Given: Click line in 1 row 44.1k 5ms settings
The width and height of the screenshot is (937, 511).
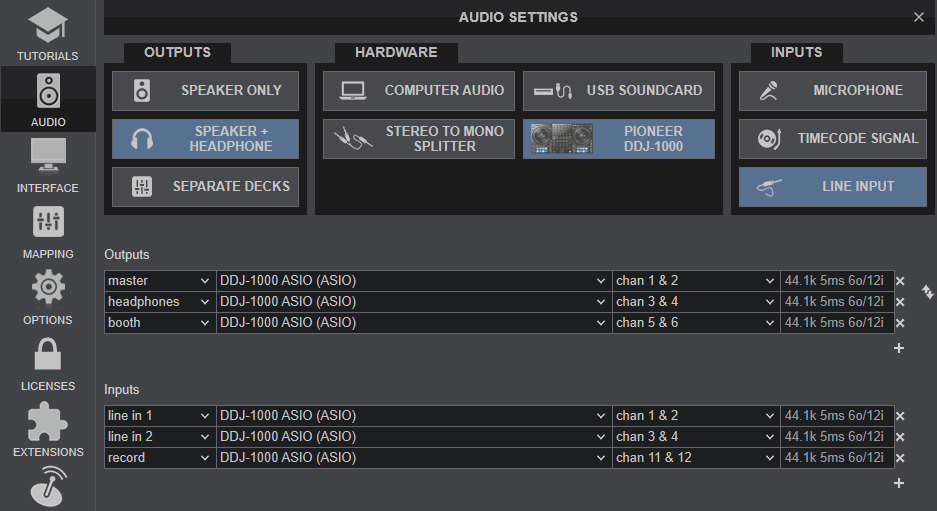Looking at the screenshot, I should (x=837, y=416).
